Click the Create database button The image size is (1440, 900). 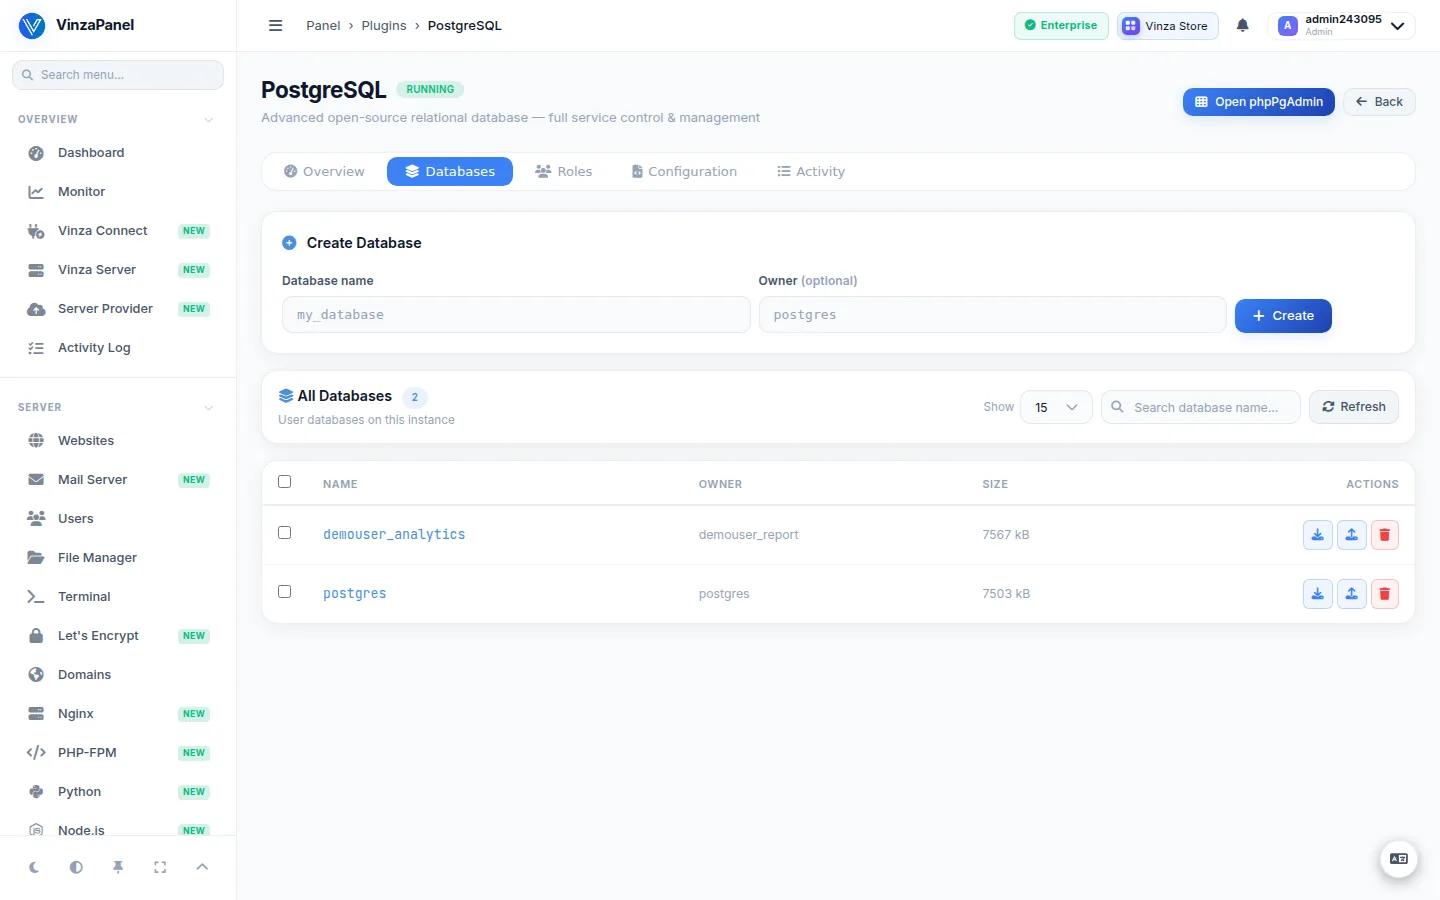click(x=1283, y=316)
